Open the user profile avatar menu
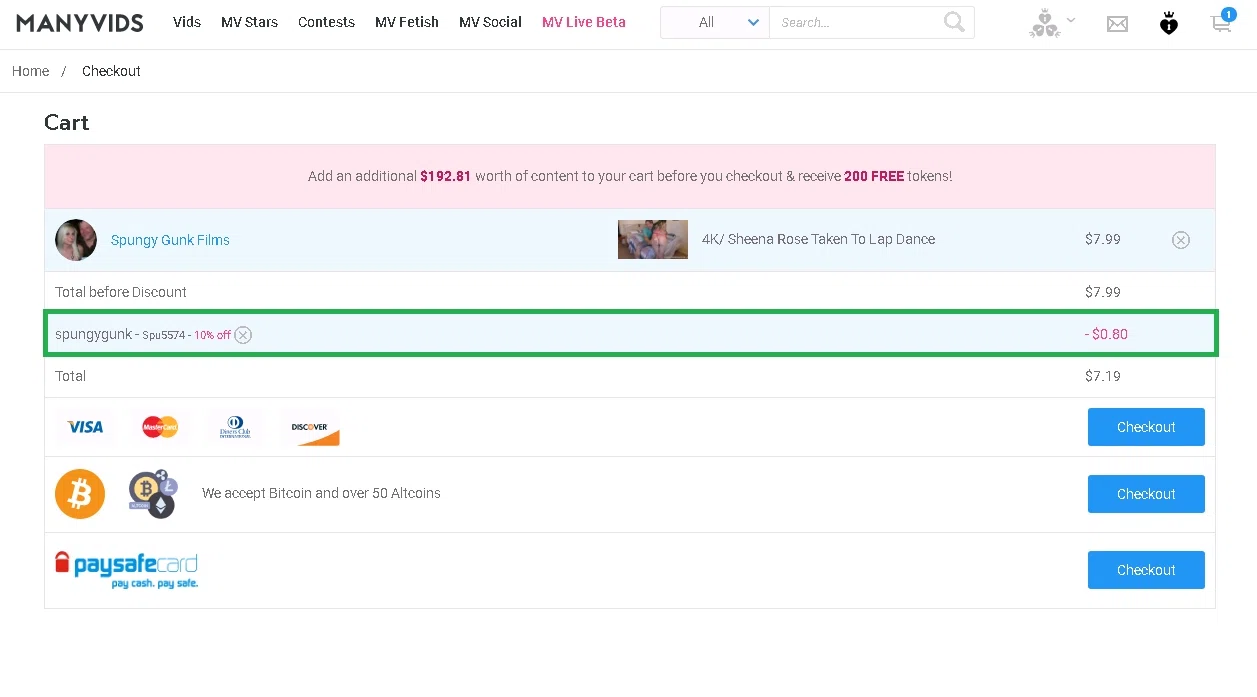The width and height of the screenshot is (1257, 697). pos(1052,23)
